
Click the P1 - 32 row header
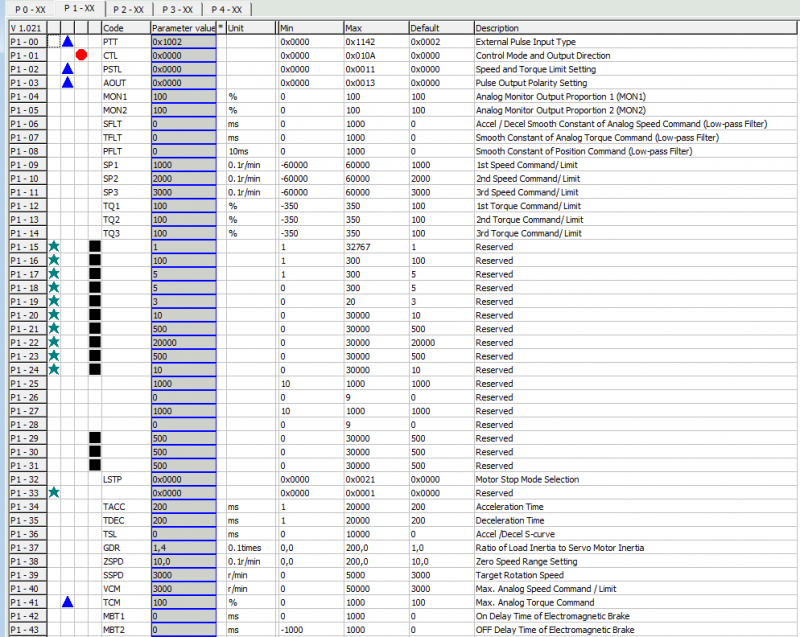25,480
